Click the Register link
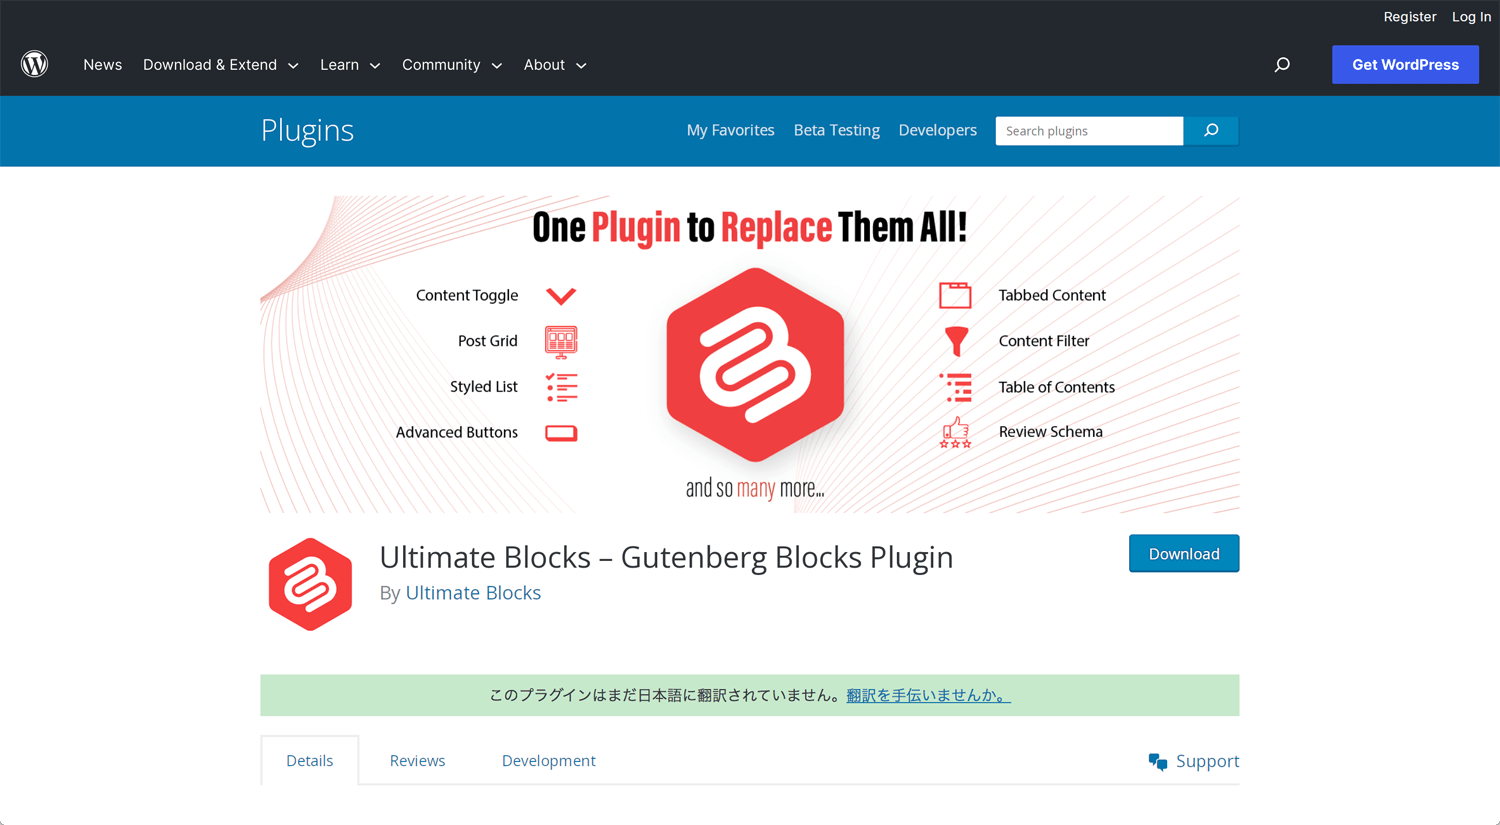The image size is (1500, 825). pos(1409,17)
